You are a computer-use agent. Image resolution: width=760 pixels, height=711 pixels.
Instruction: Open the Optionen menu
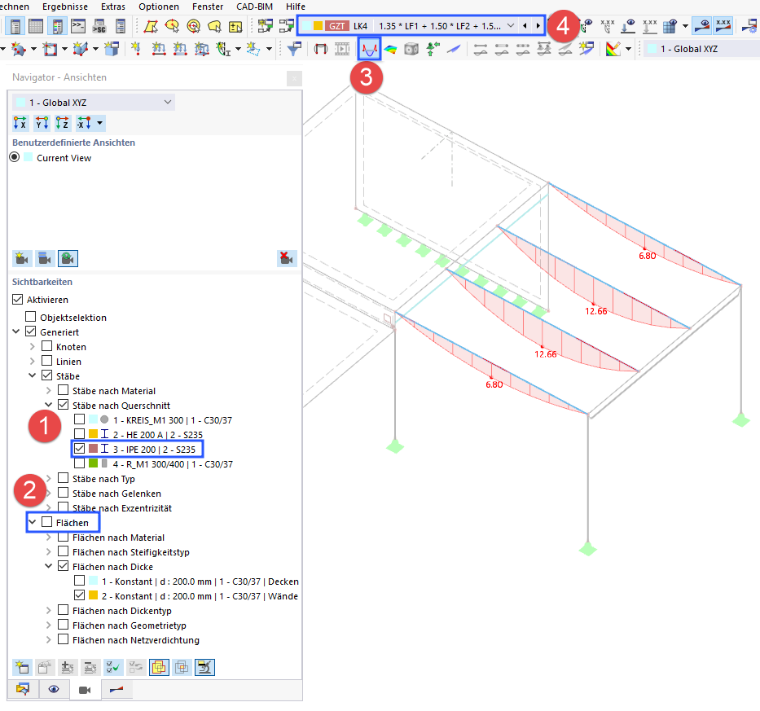tap(158, 6)
